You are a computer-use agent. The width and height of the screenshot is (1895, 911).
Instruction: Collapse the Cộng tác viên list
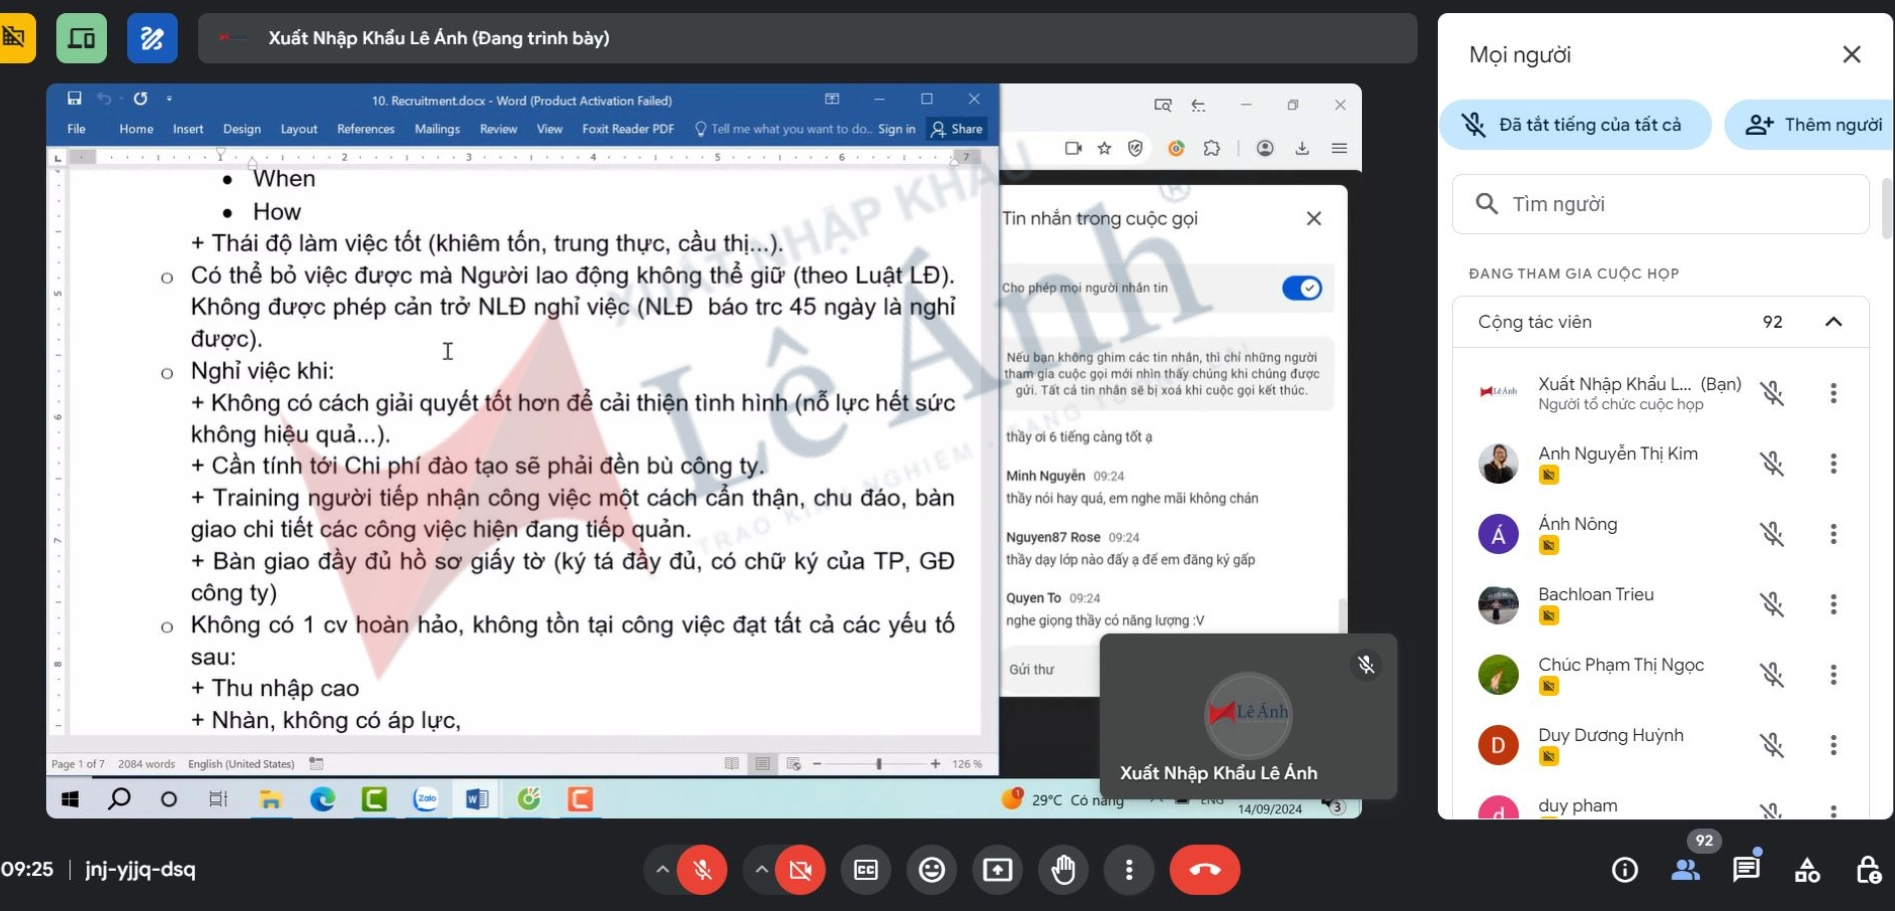coord(1833,322)
